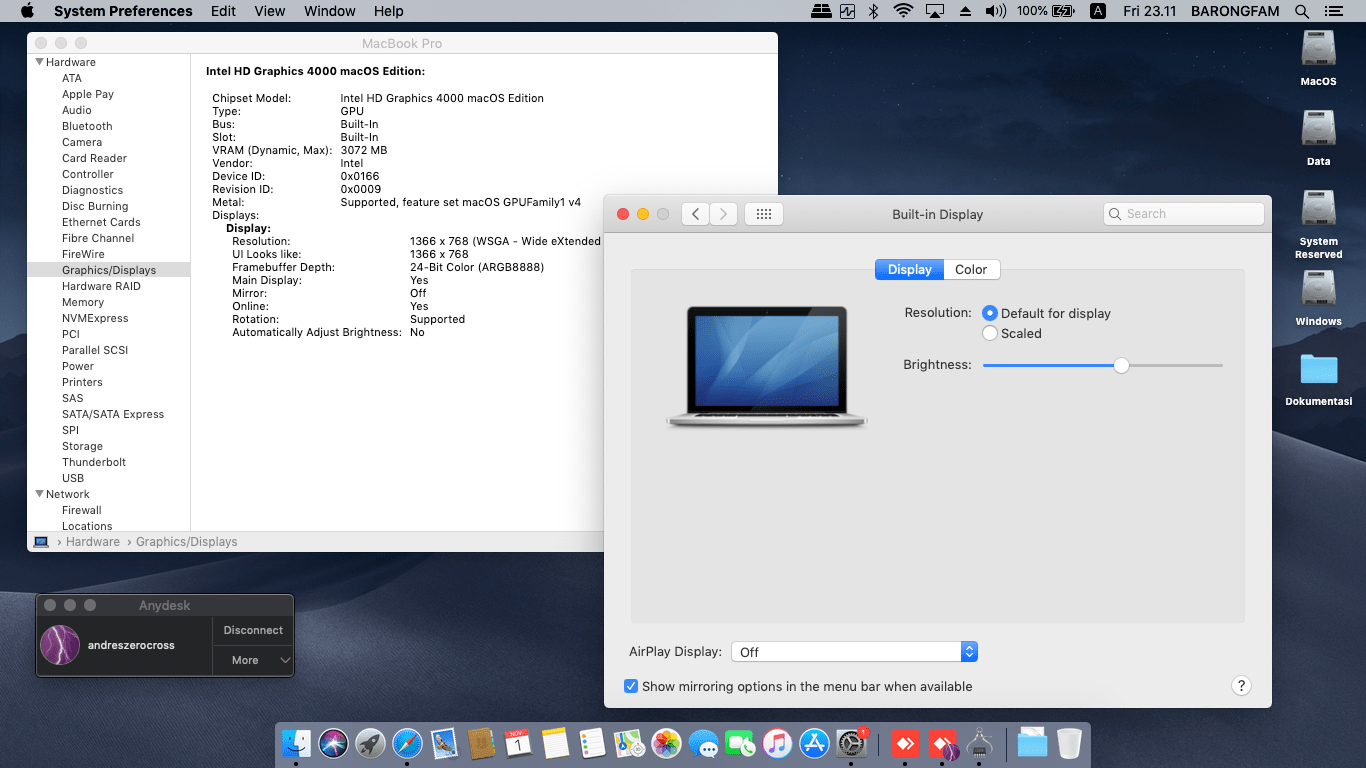This screenshot has width=1366, height=768.
Task: Select Default for display radio button
Action: [x=990, y=313]
